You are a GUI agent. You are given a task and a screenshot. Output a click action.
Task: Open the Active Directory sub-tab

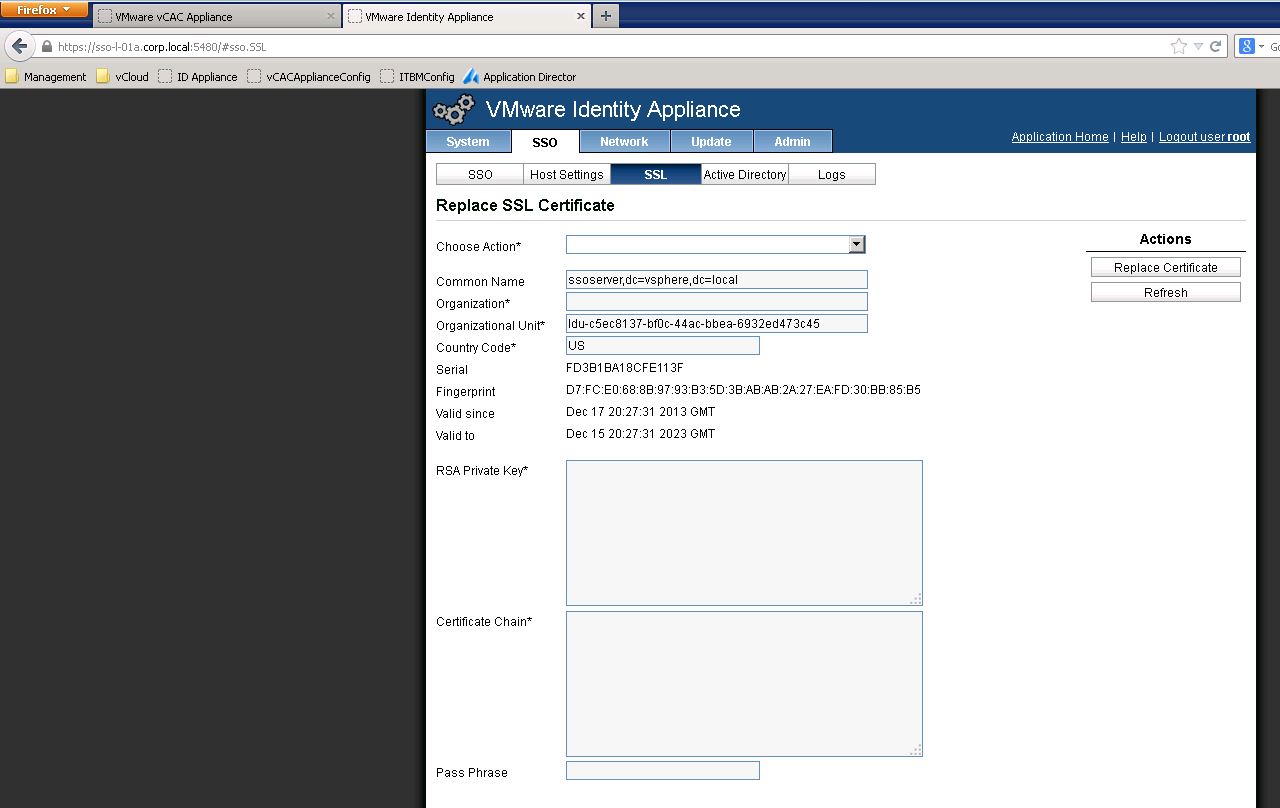(745, 174)
